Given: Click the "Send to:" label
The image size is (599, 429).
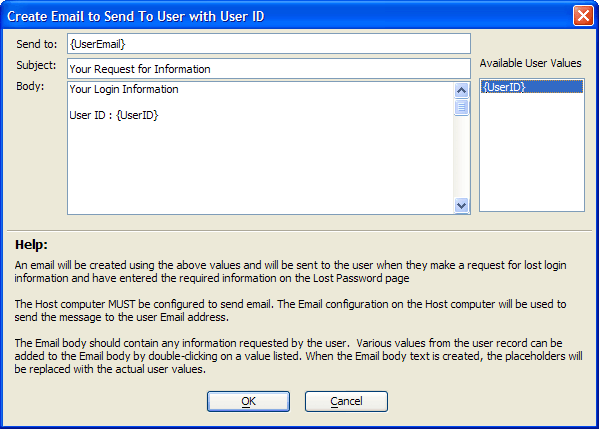Looking at the screenshot, I should point(37,44).
